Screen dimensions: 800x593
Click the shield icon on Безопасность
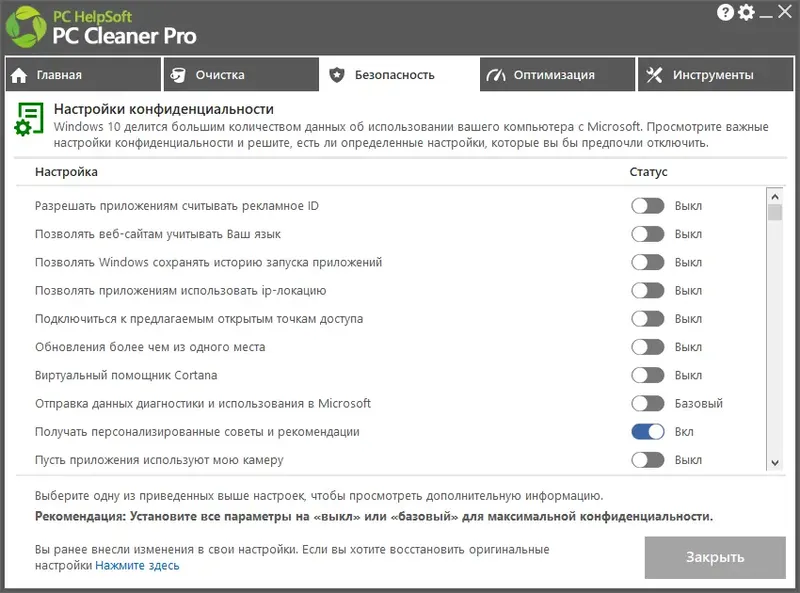point(337,75)
